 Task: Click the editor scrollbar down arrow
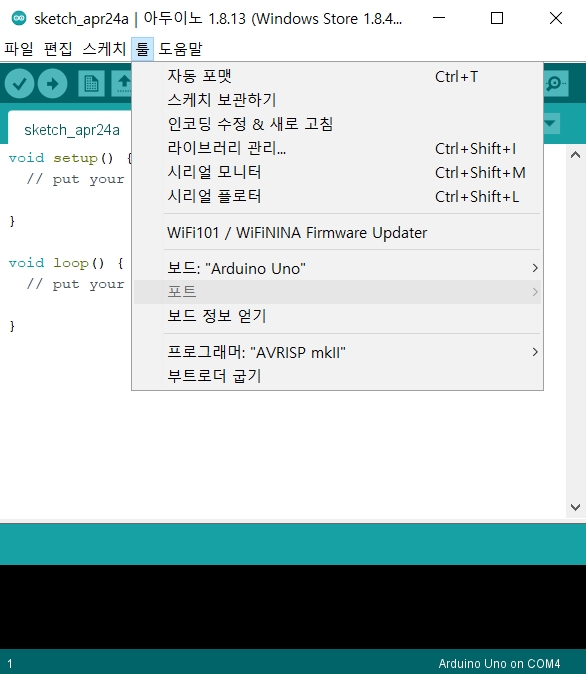click(575, 507)
